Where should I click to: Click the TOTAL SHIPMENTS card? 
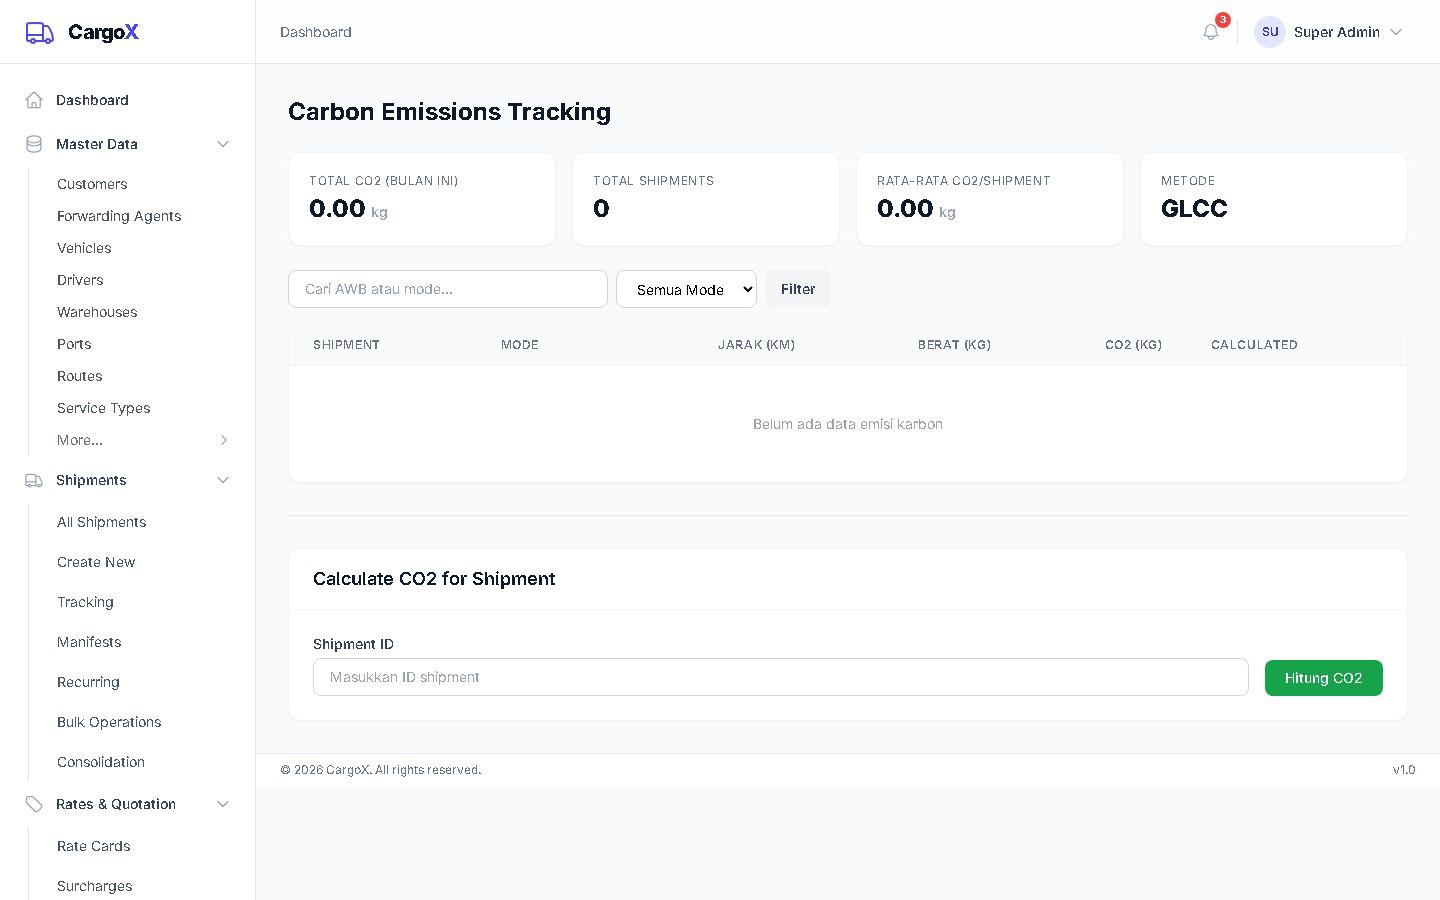click(x=706, y=199)
